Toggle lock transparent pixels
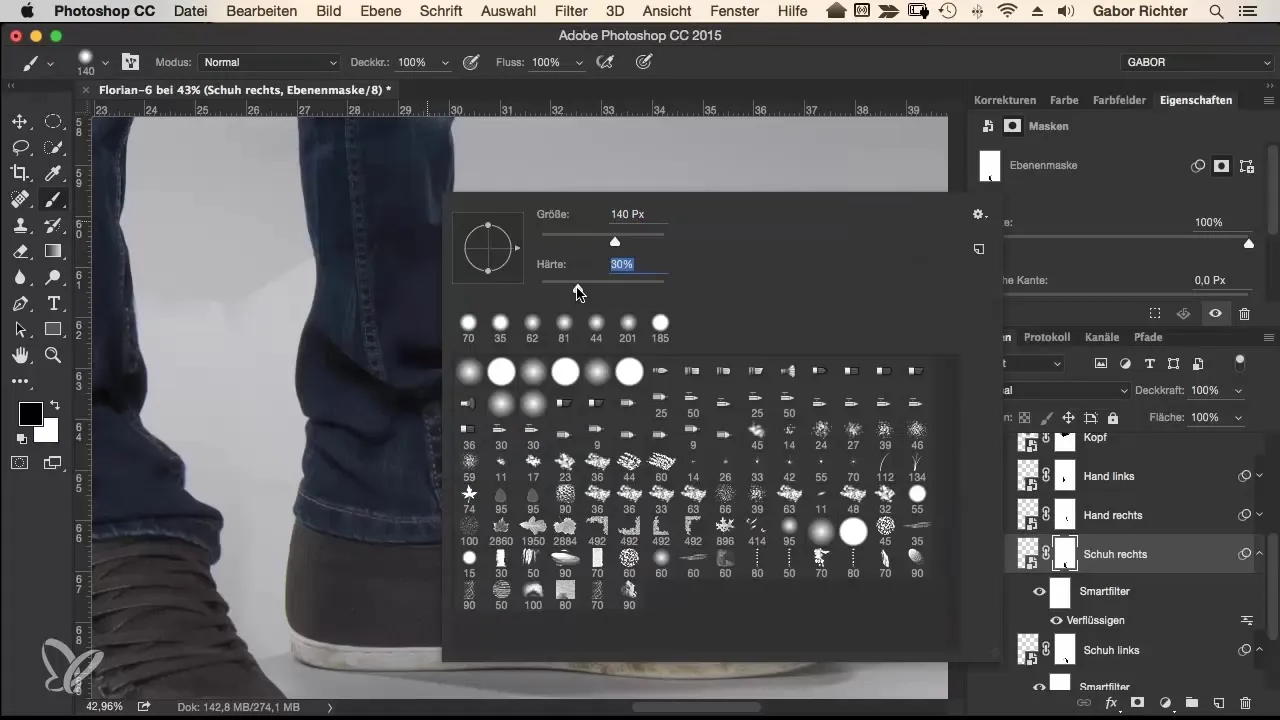The height and width of the screenshot is (720, 1280). pos(1024,418)
